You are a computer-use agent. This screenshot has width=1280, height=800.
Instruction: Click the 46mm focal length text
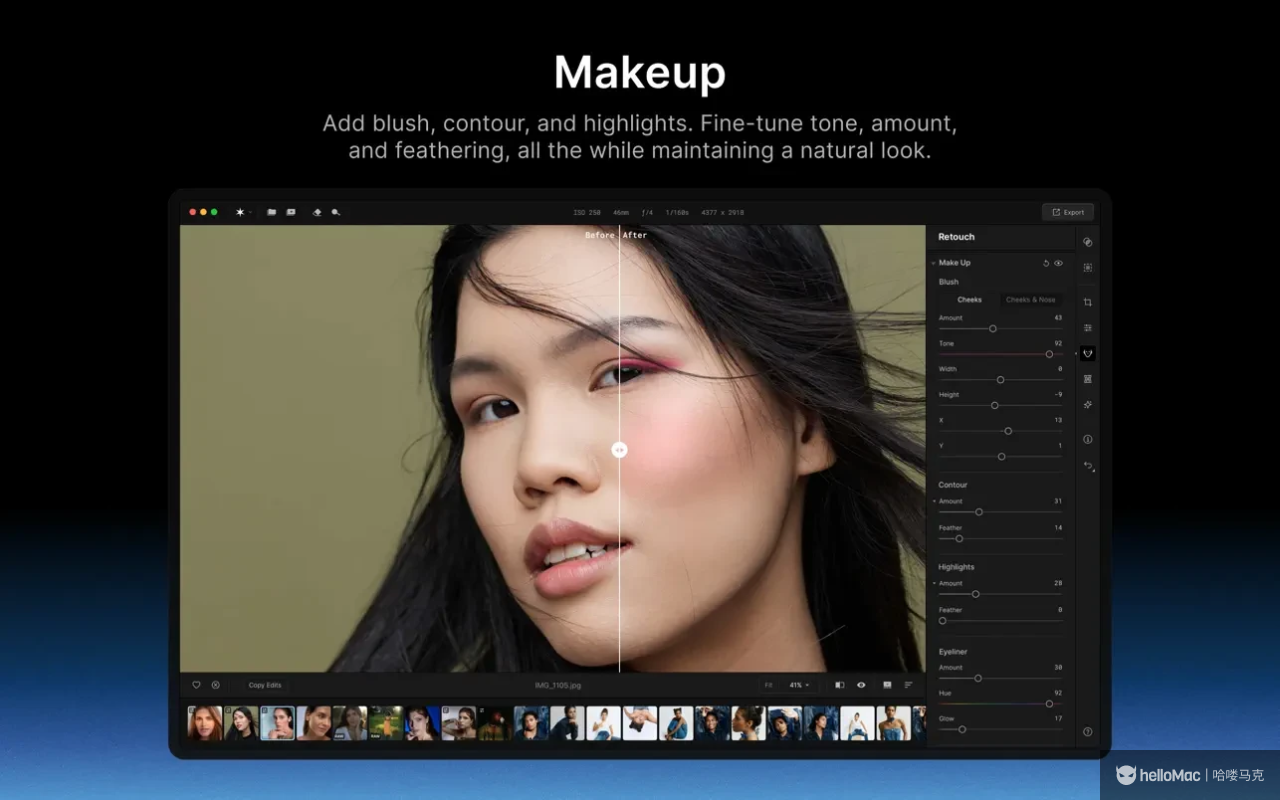click(621, 212)
